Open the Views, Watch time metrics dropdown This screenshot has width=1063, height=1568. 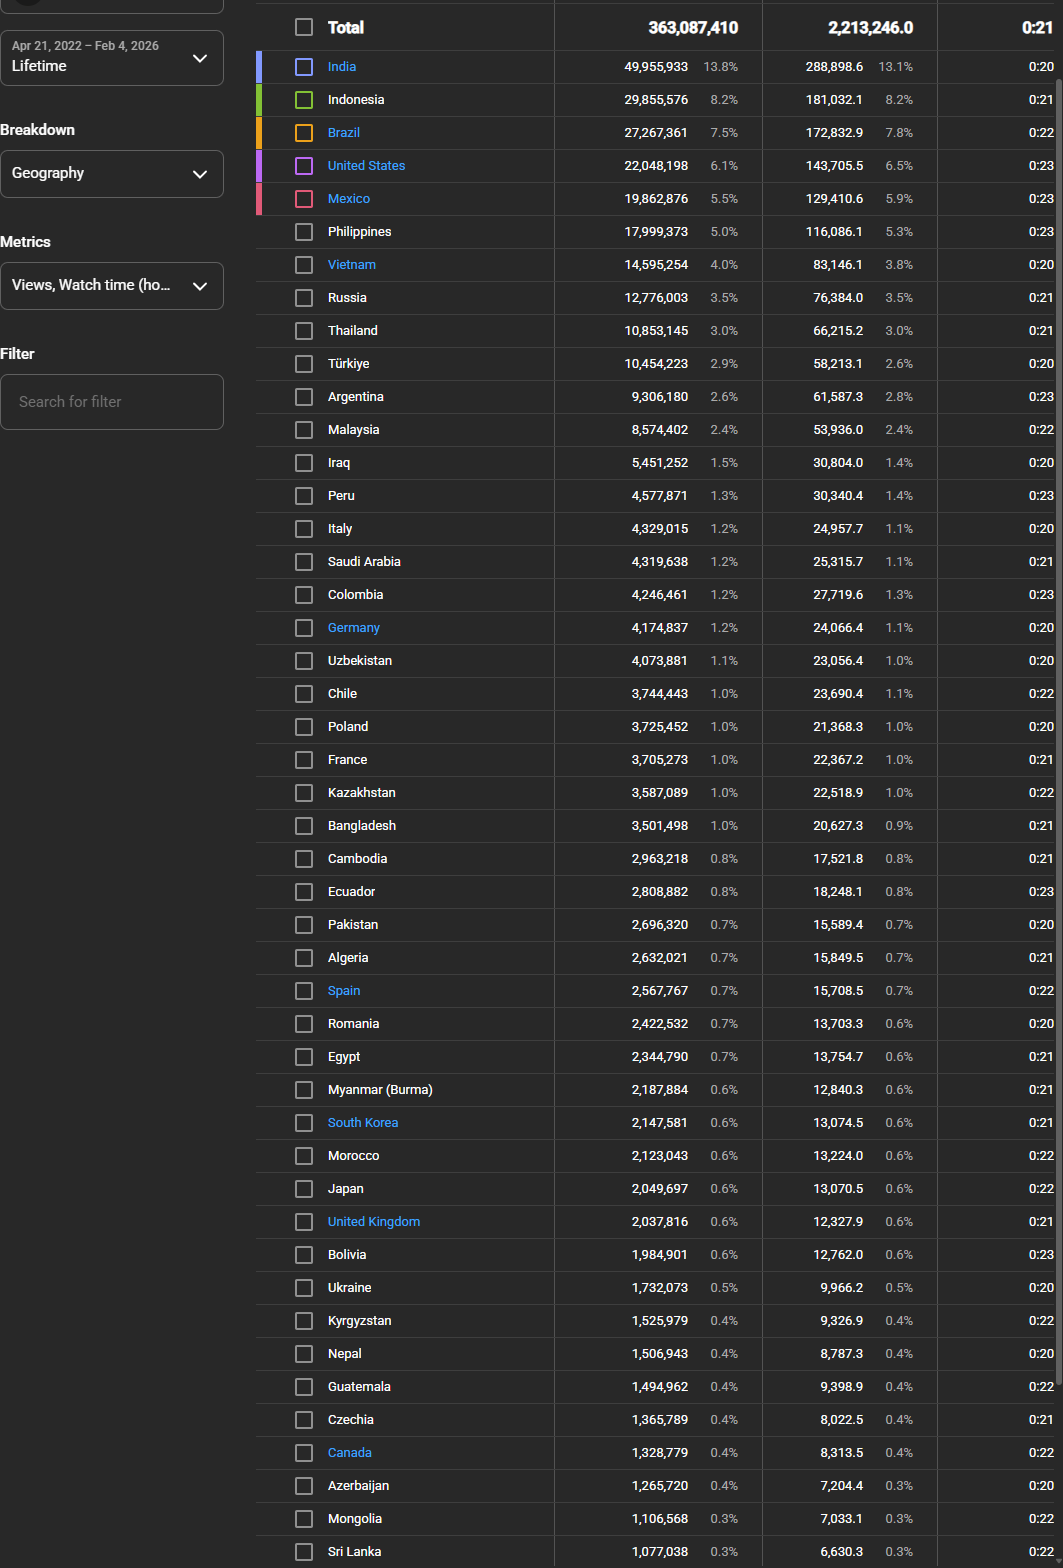point(111,286)
